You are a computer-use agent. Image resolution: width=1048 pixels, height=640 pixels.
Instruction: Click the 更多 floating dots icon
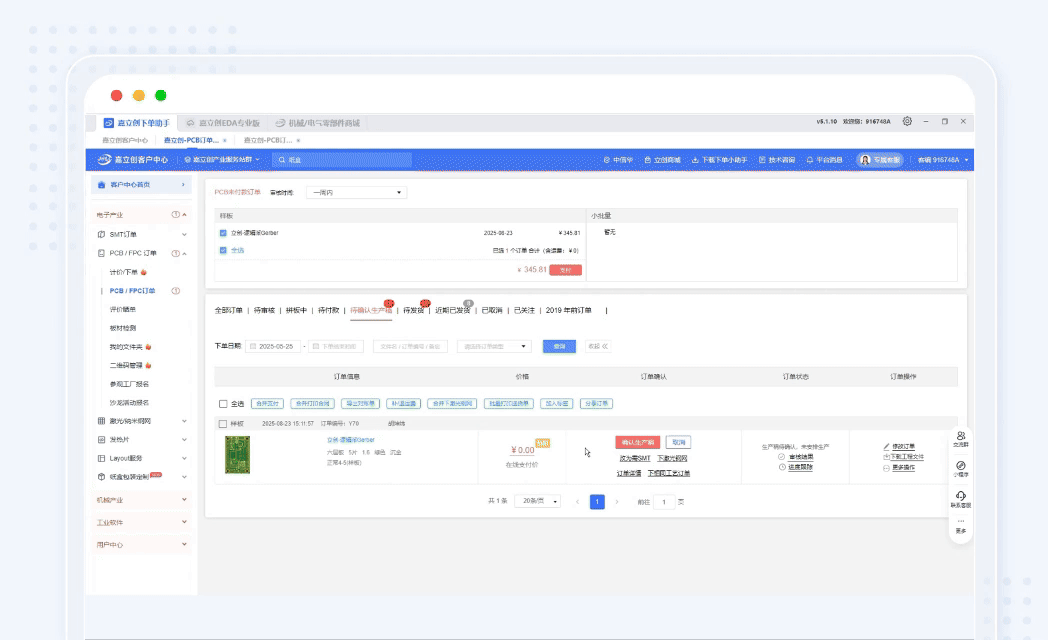pyautogui.click(x=960, y=521)
